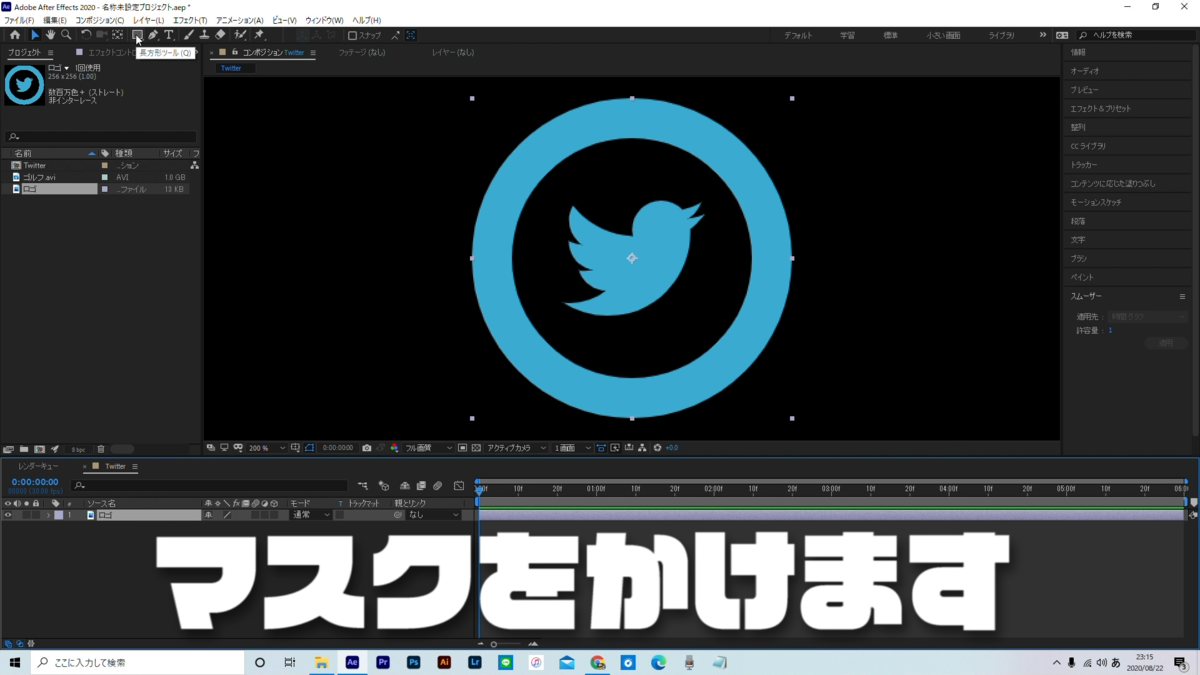This screenshot has height=675, width=1200.
Task: Open the 通常 blend mode dropdown
Action: [x=311, y=515]
